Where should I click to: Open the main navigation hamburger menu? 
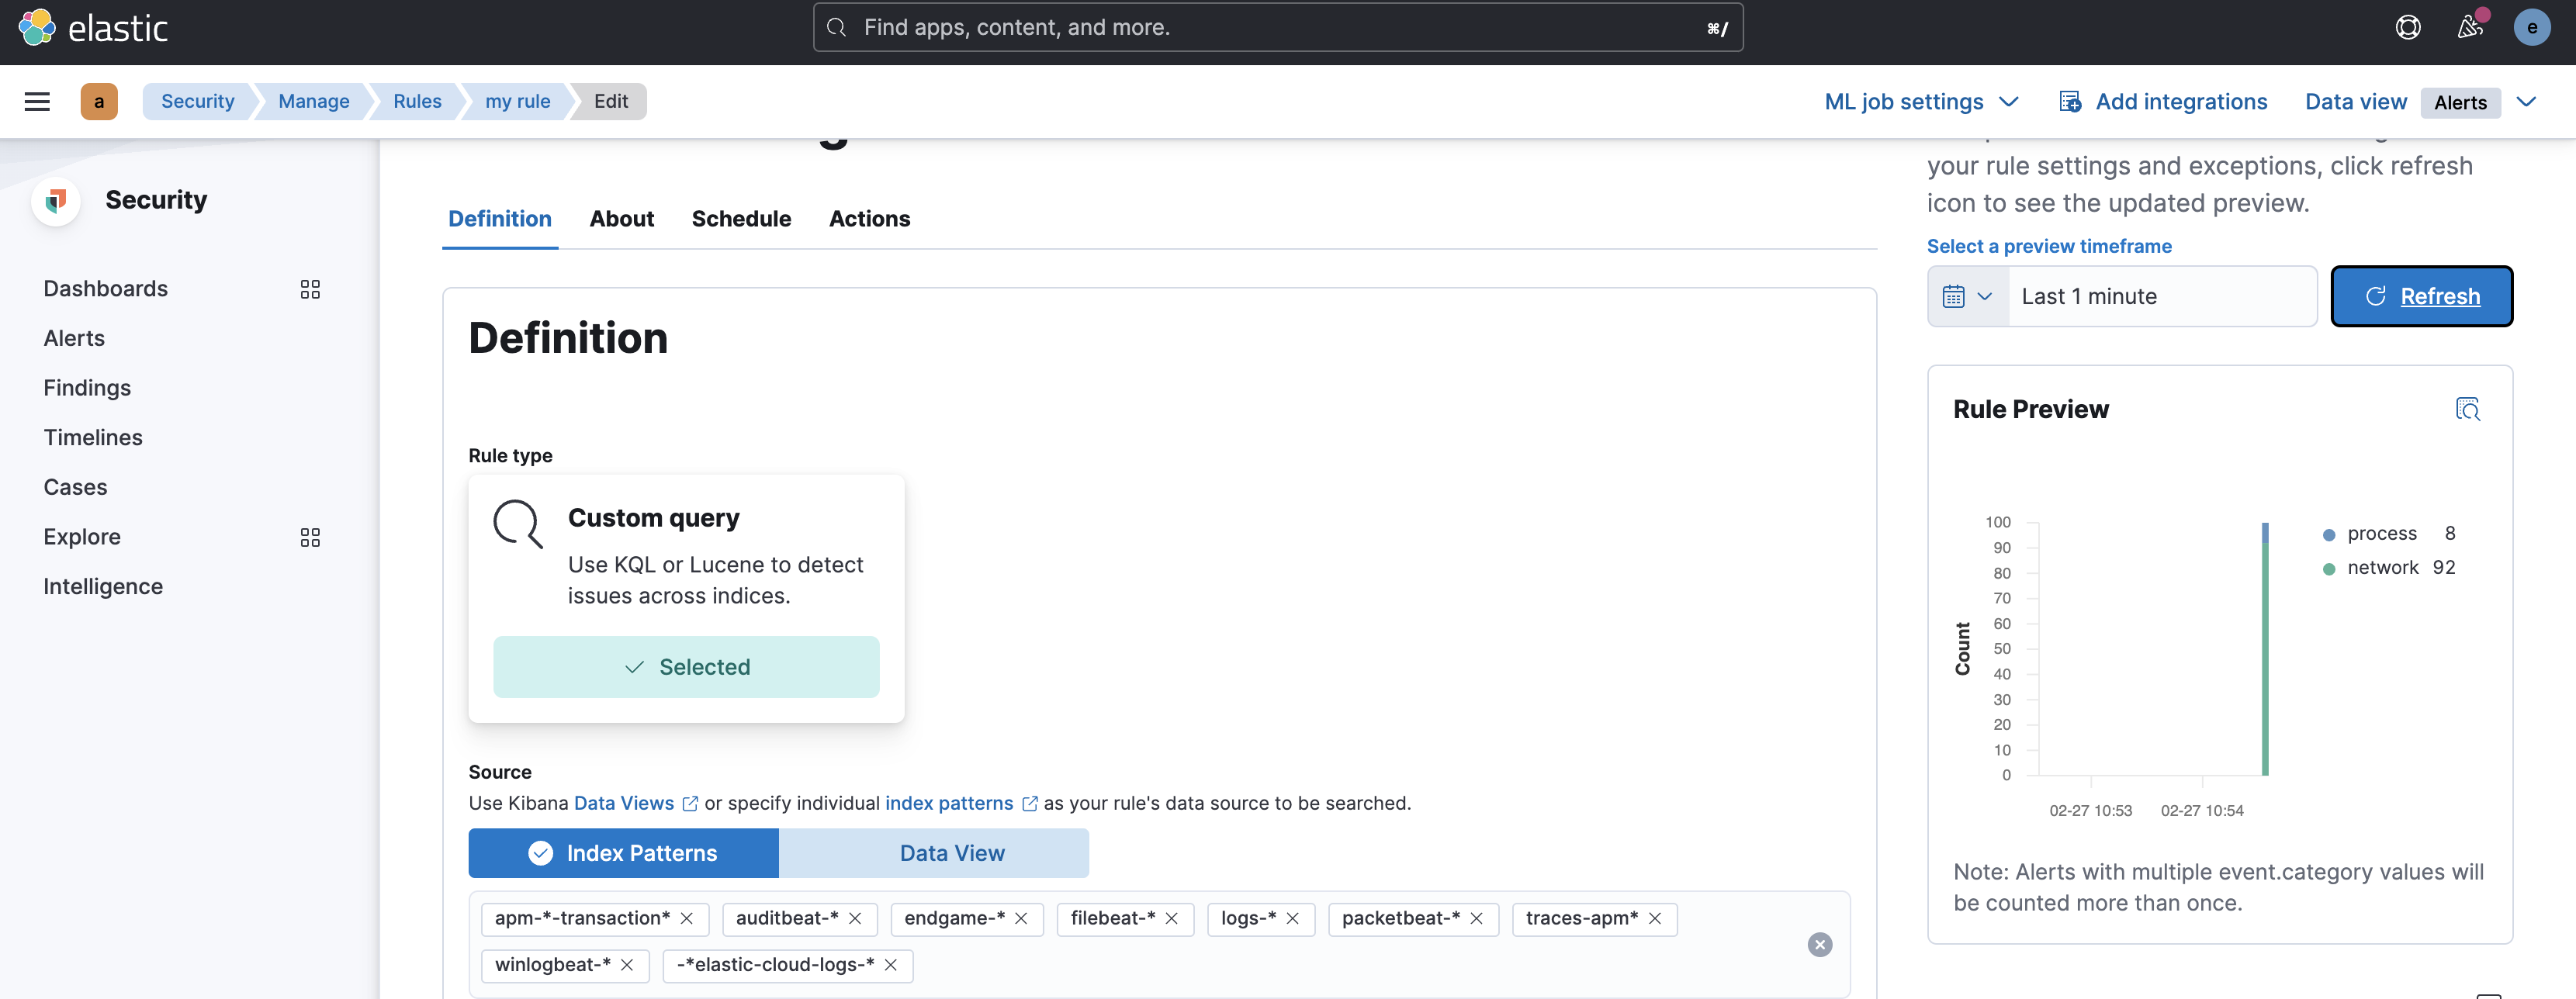[x=36, y=101]
